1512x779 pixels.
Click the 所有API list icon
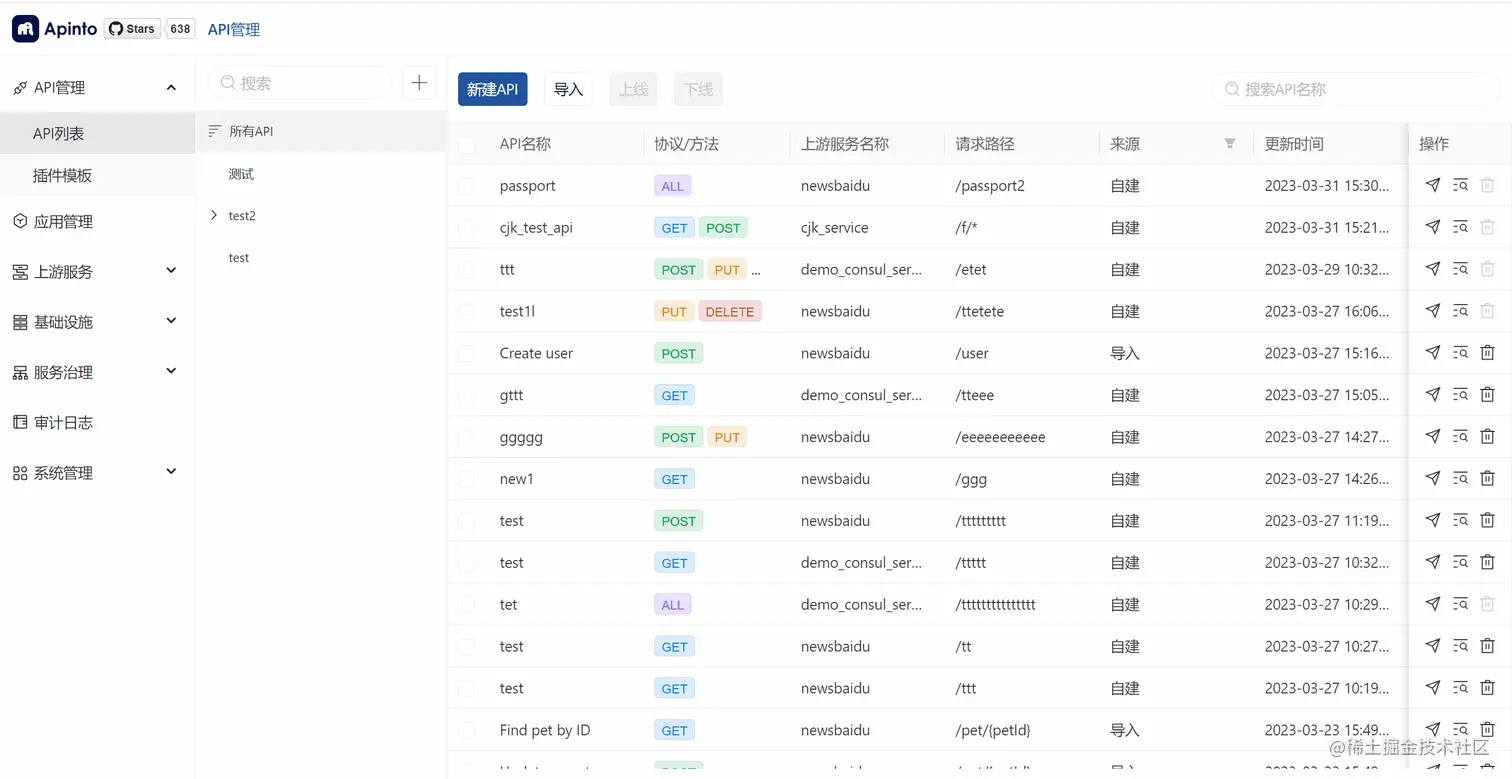click(214, 130)
